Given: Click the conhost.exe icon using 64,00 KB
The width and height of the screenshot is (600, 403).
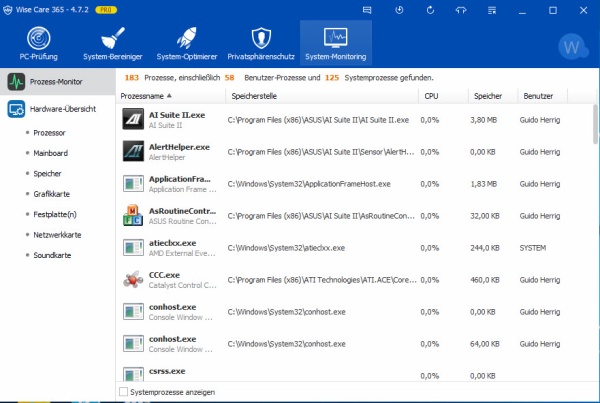Looking at the screenshot, I should click(133, 343).
